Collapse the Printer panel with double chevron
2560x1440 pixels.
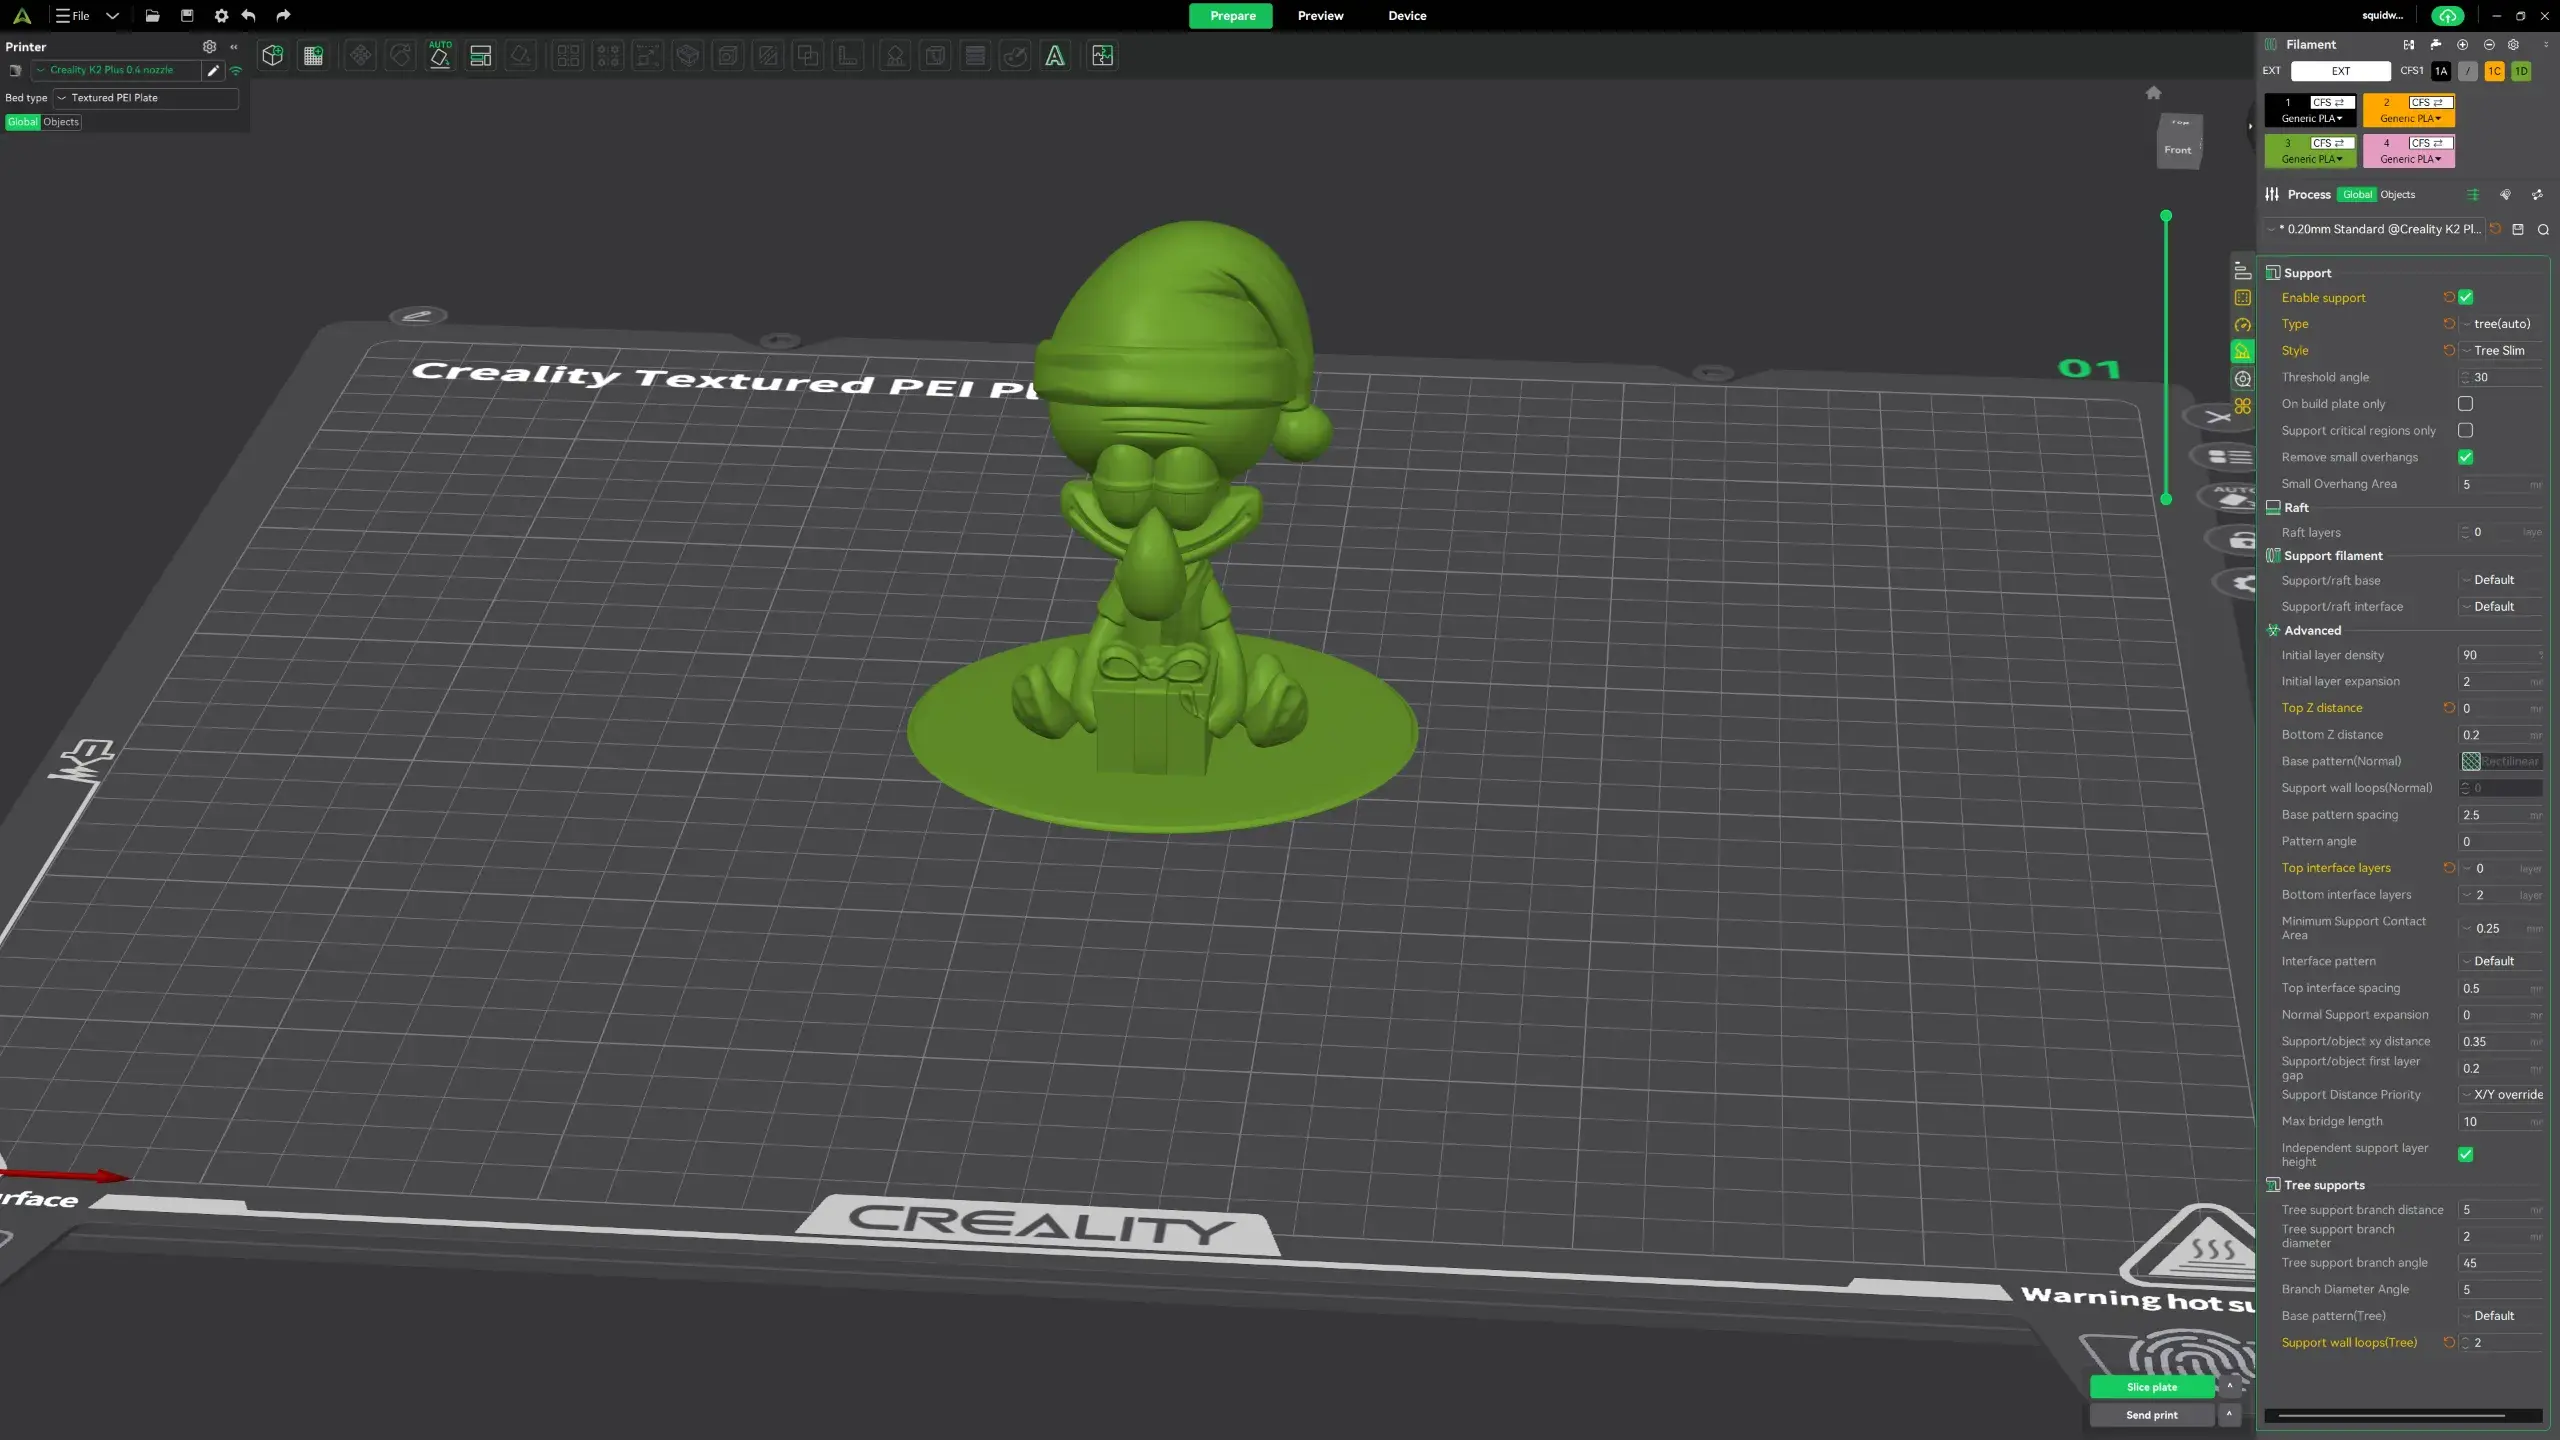[234, 46]
